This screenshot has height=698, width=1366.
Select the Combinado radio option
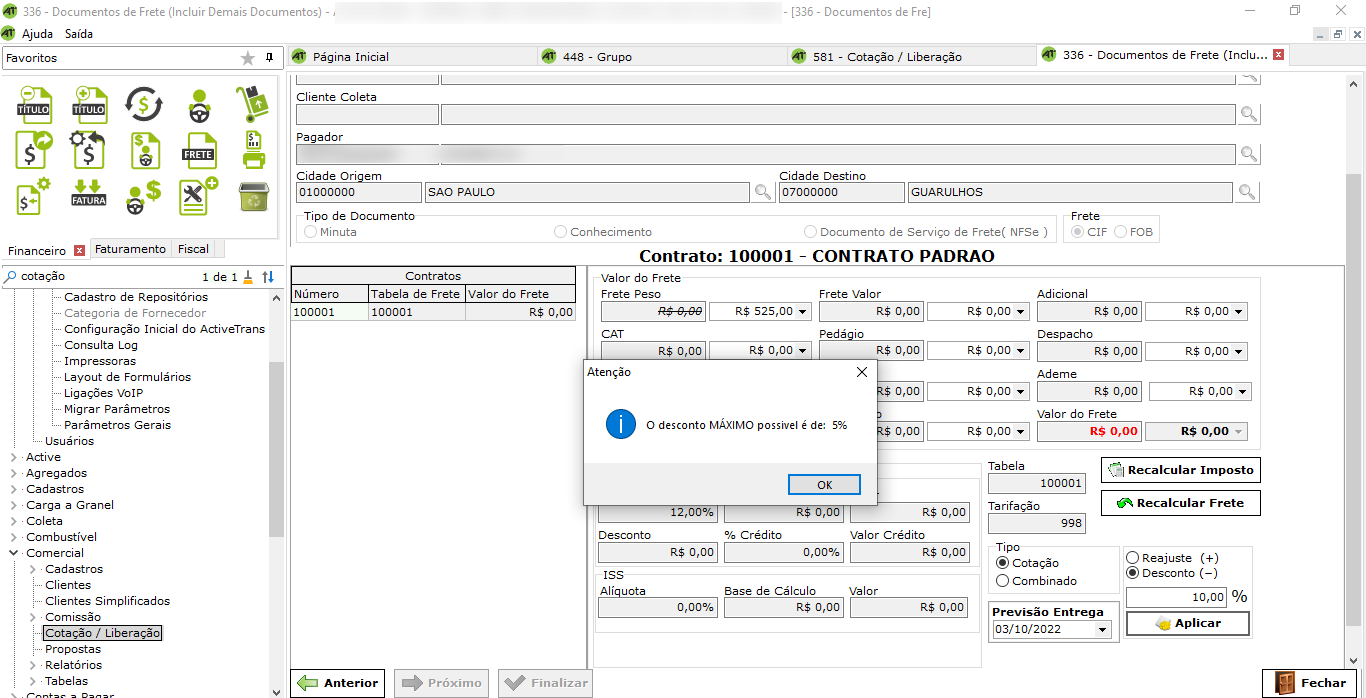(x=1003, y=581)
